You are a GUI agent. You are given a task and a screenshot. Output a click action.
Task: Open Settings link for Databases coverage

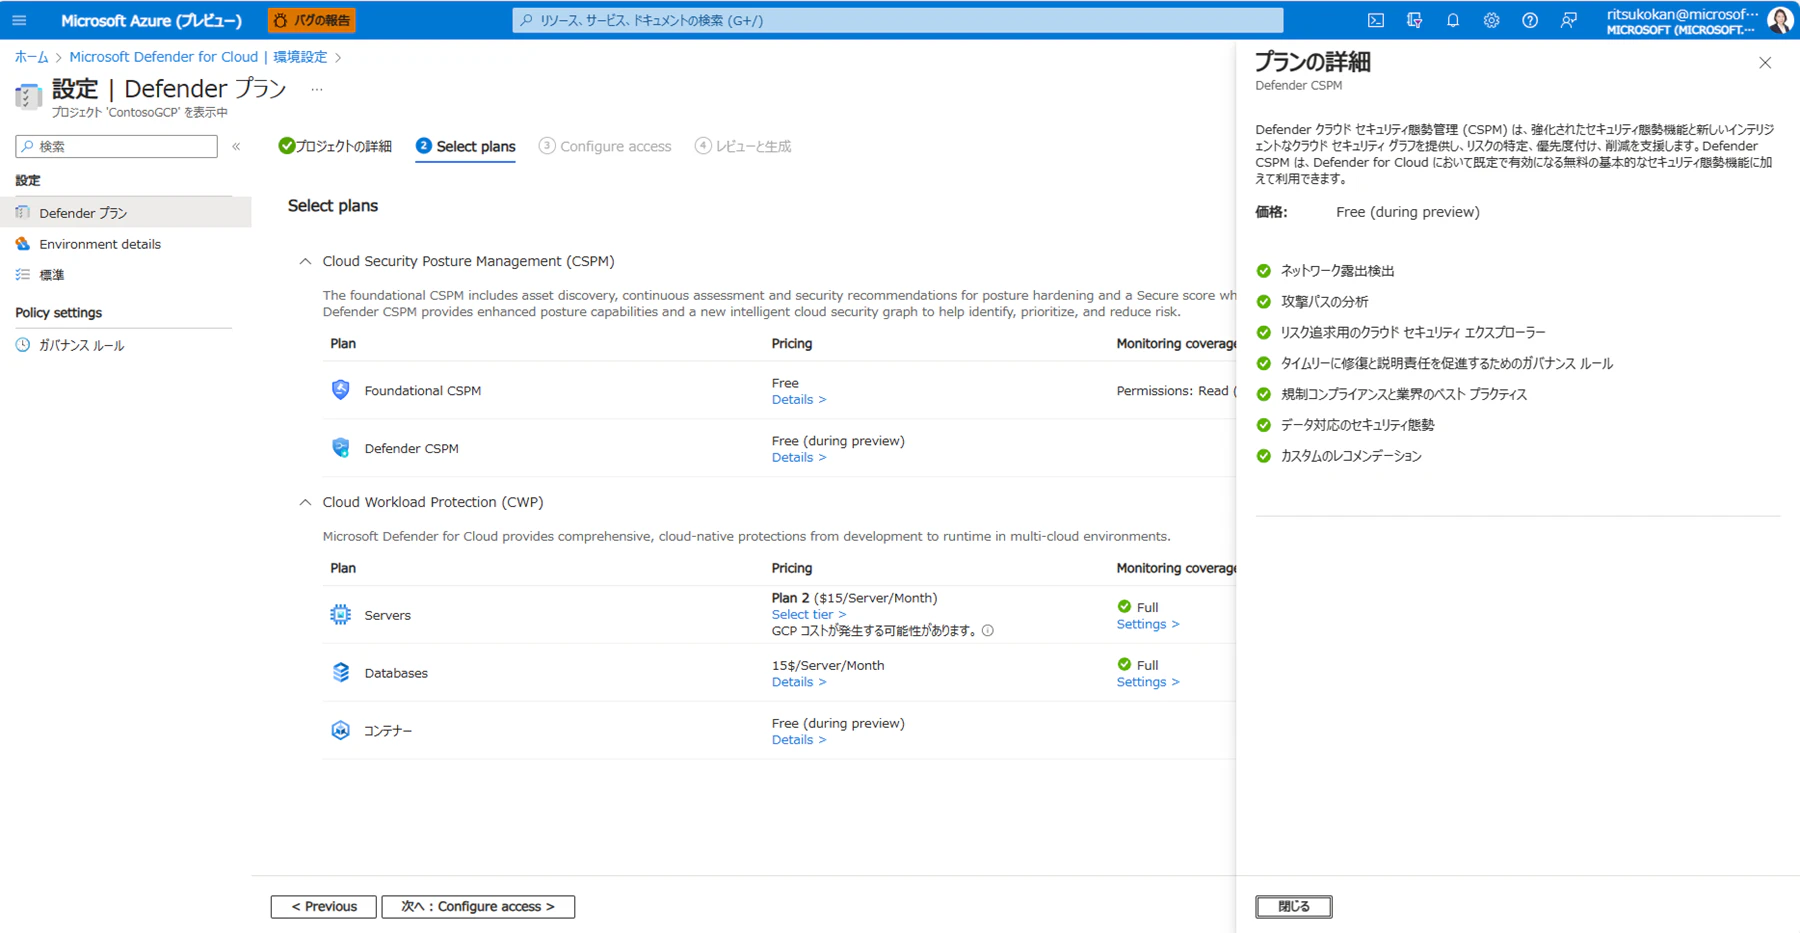click(x=1148, y=681)
